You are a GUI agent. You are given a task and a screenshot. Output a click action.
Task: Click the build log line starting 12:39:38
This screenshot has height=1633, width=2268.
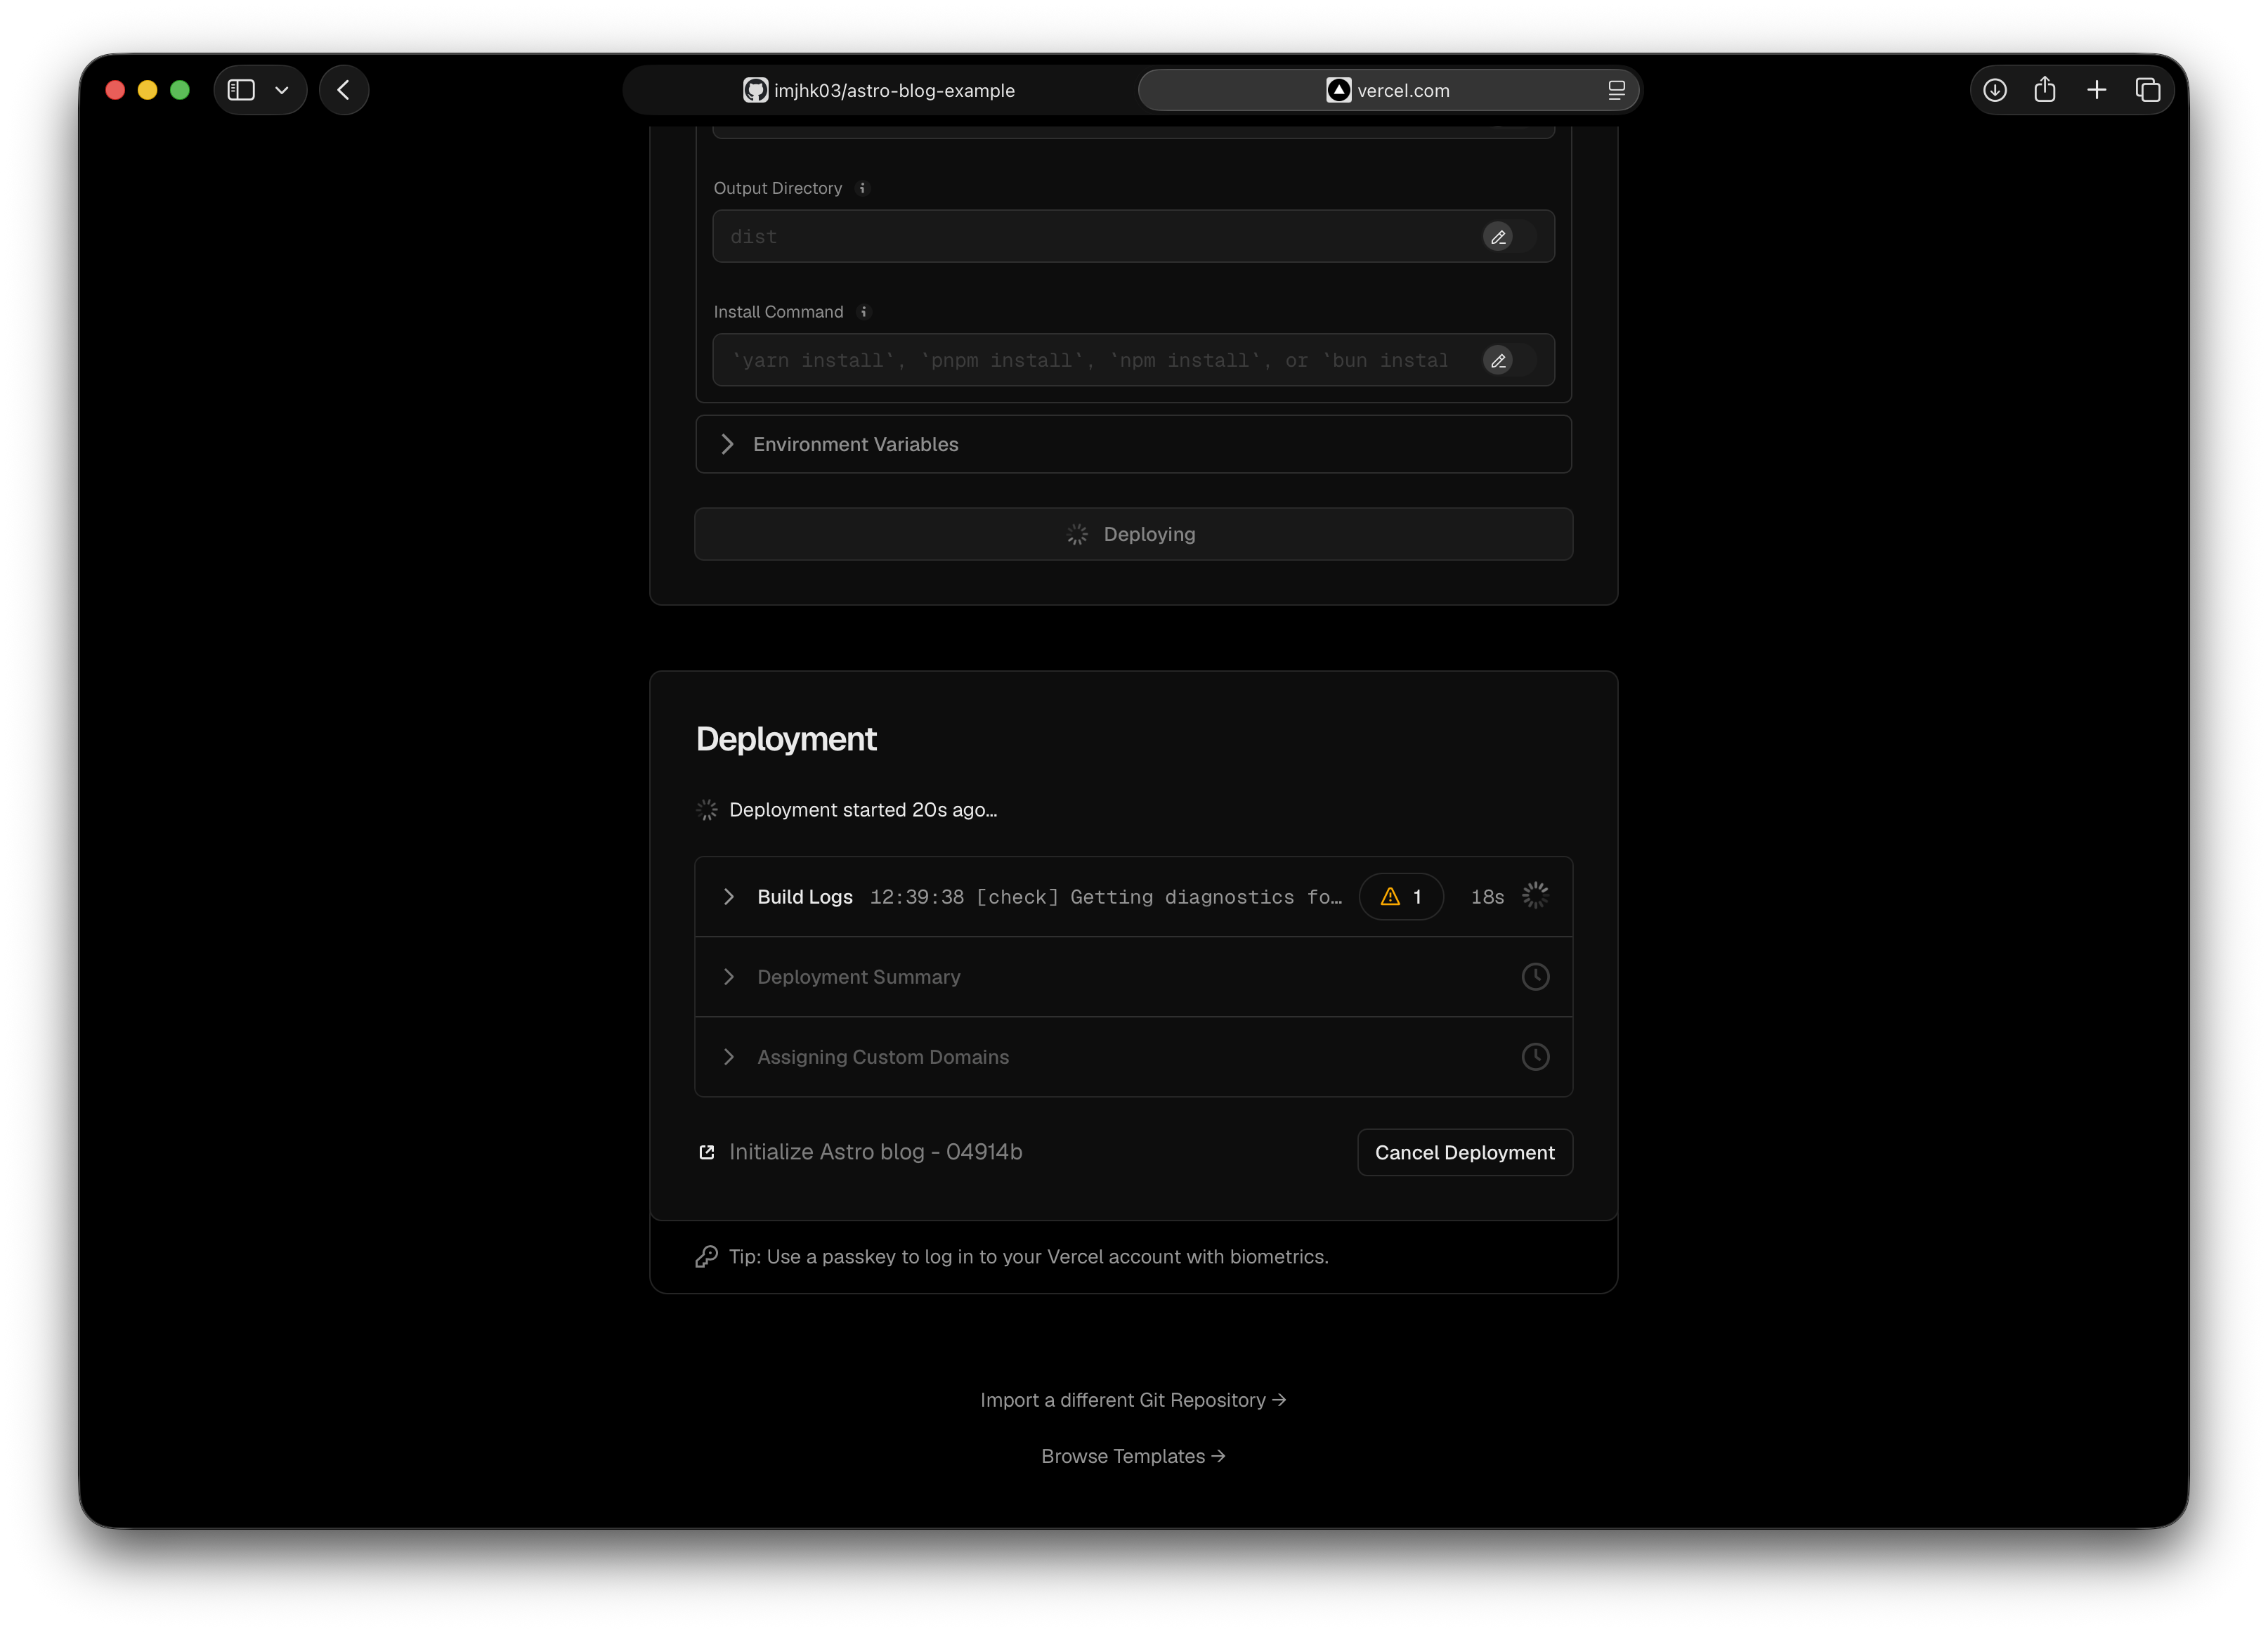(x=1106, y=897)
